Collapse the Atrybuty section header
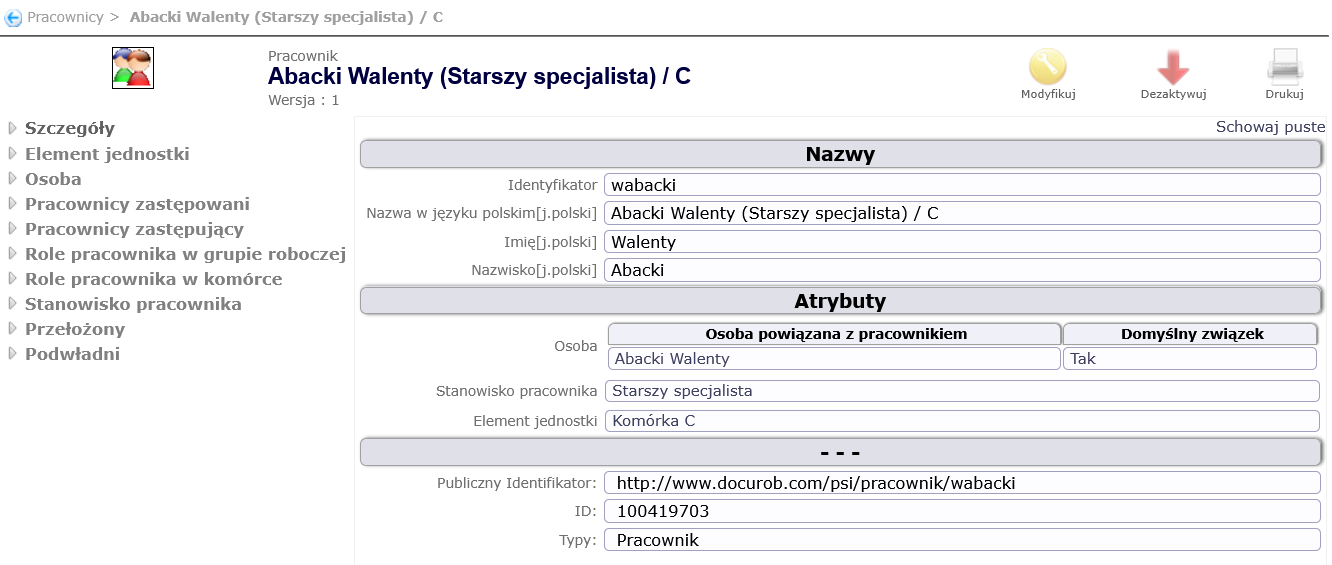Image resolution: width=1332 pixels, height=565 pixels. click(x=840, y=301)
